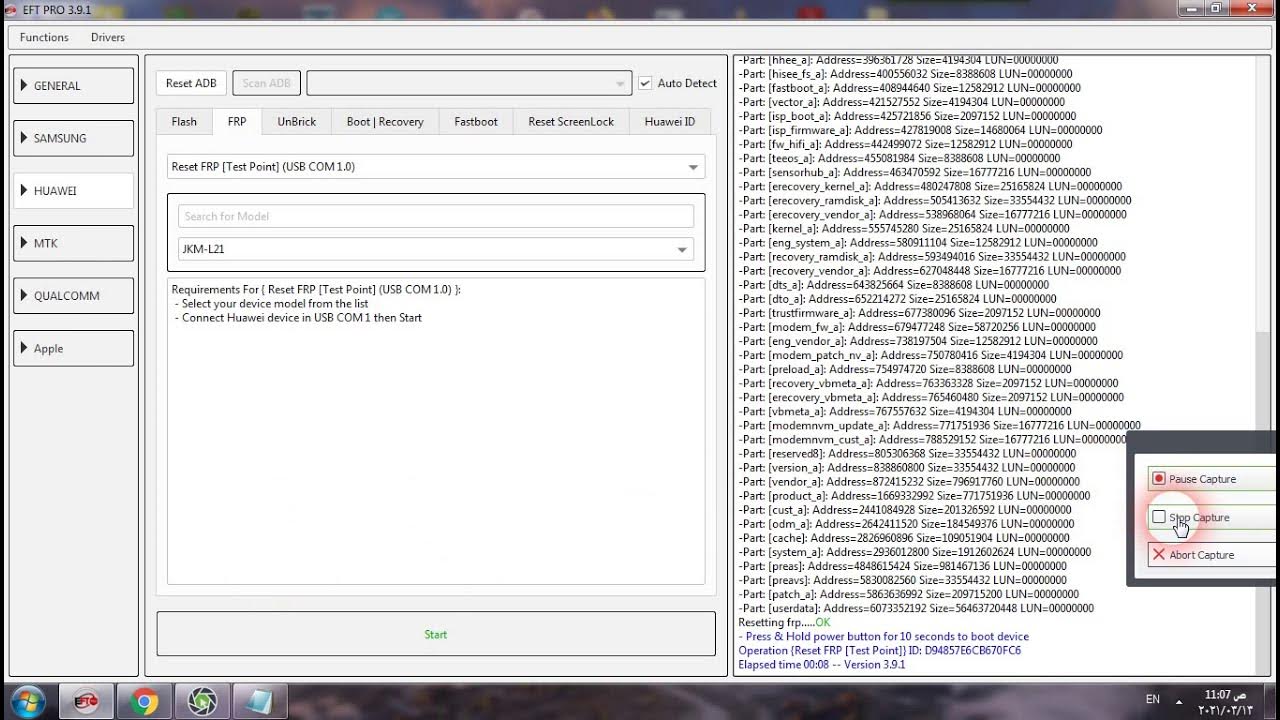Launch Google Chrome from the taskbar
The height and width of the screenshot is (720, 1280).
pyautogui.click(x=144, y=702)
